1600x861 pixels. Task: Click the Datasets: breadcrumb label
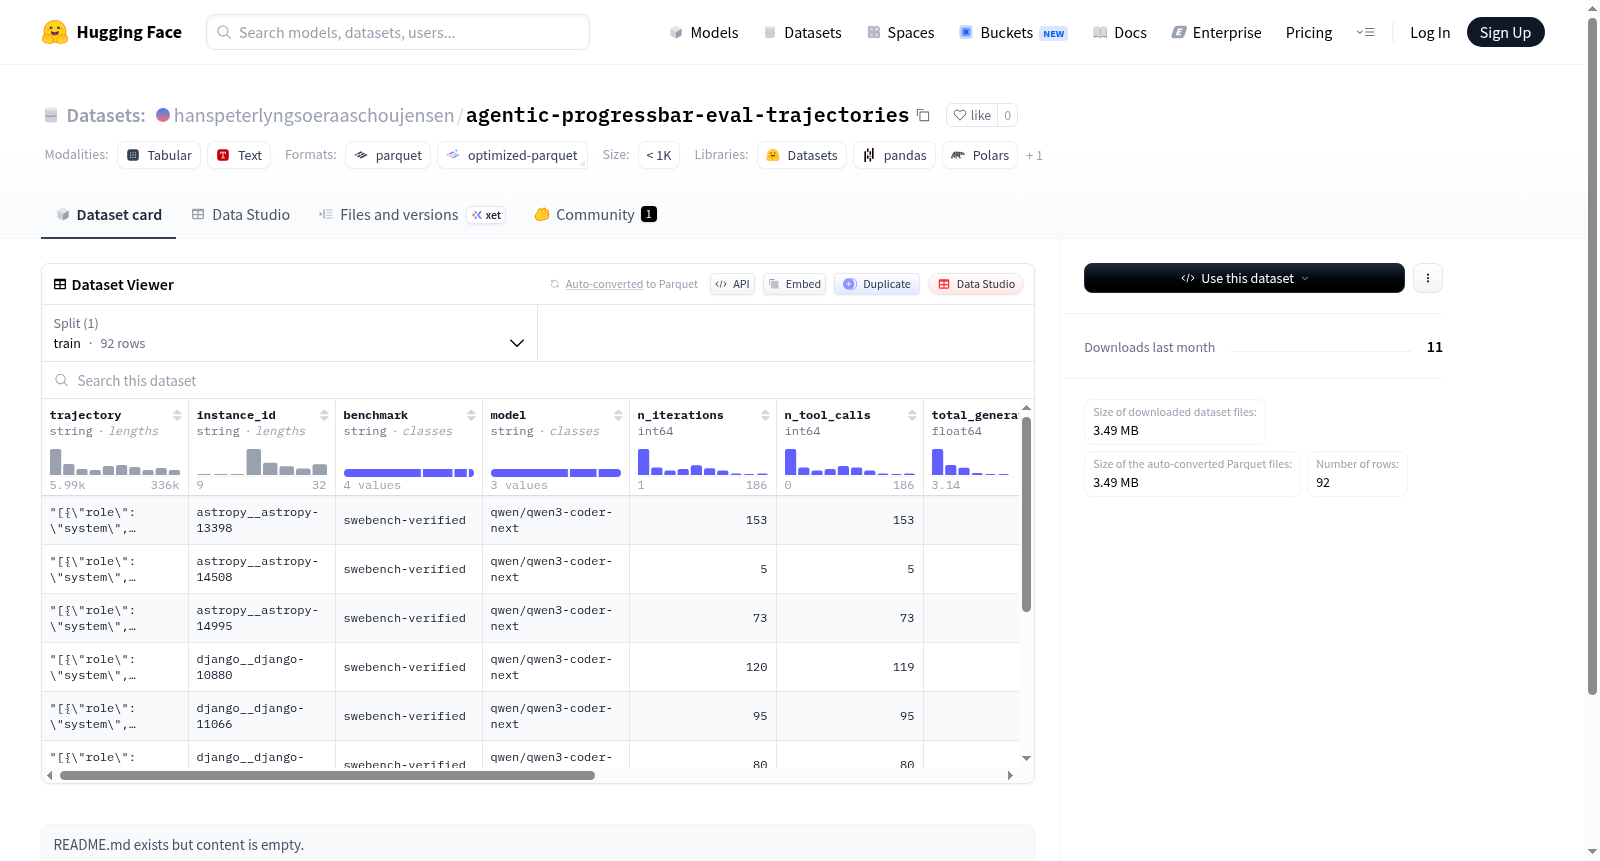(106, 115)
